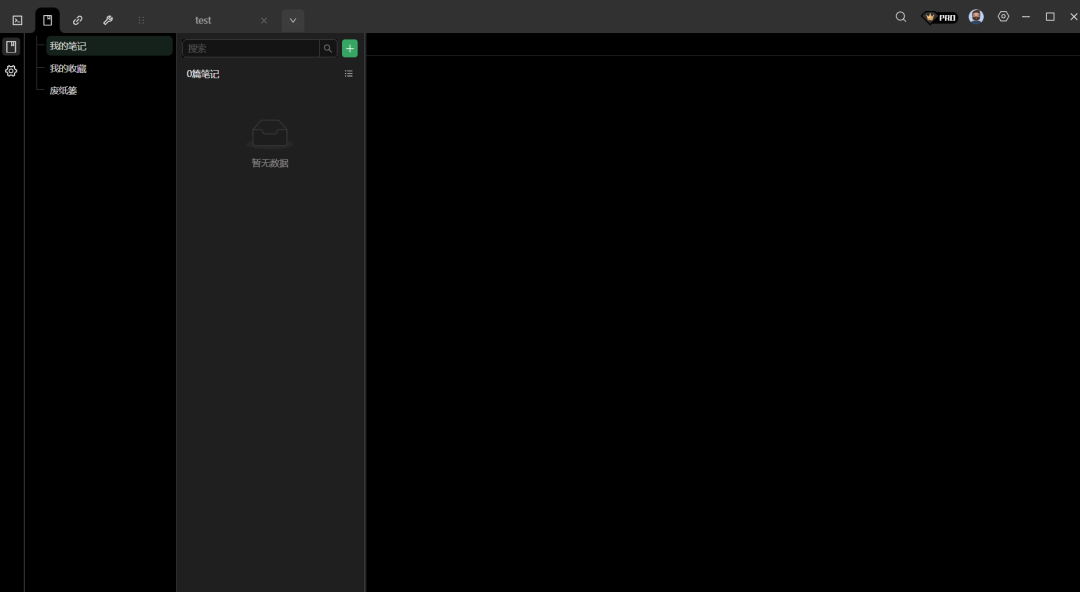This screenshot has height=592, width=1080.
Task: Minimize the application window
Action: coord(1026,17)
